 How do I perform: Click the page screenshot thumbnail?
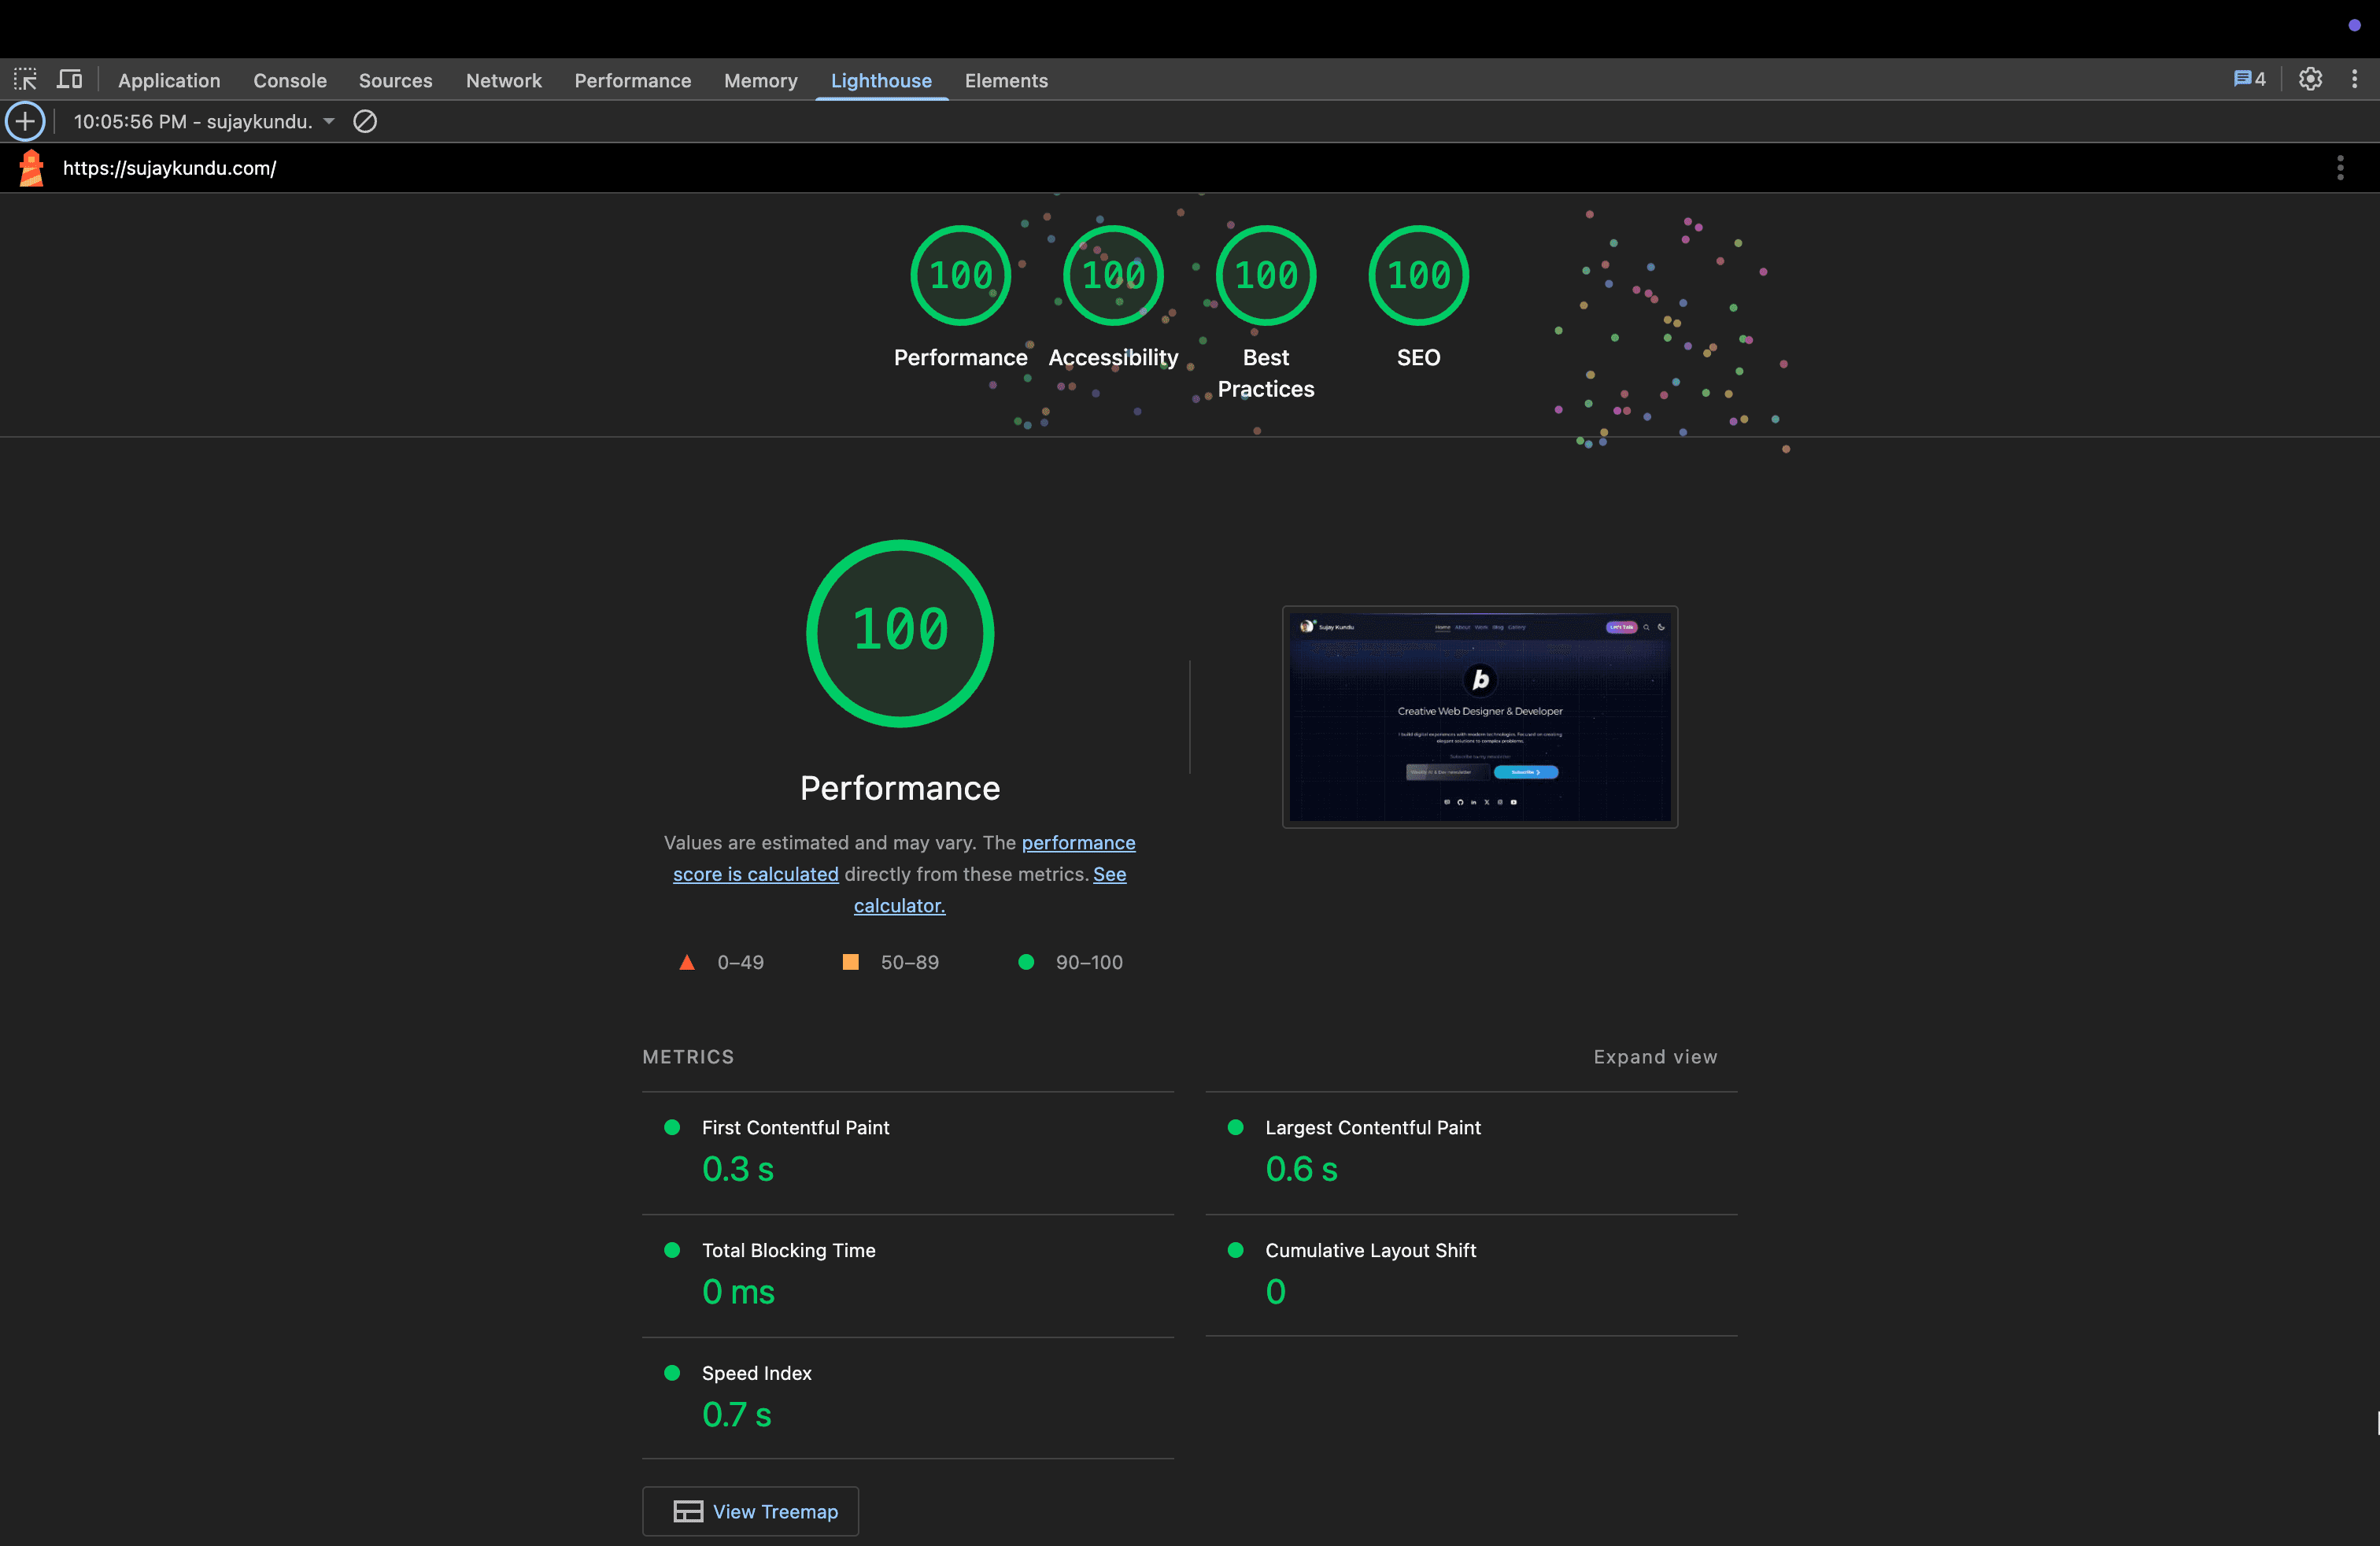coord(1479,717)
